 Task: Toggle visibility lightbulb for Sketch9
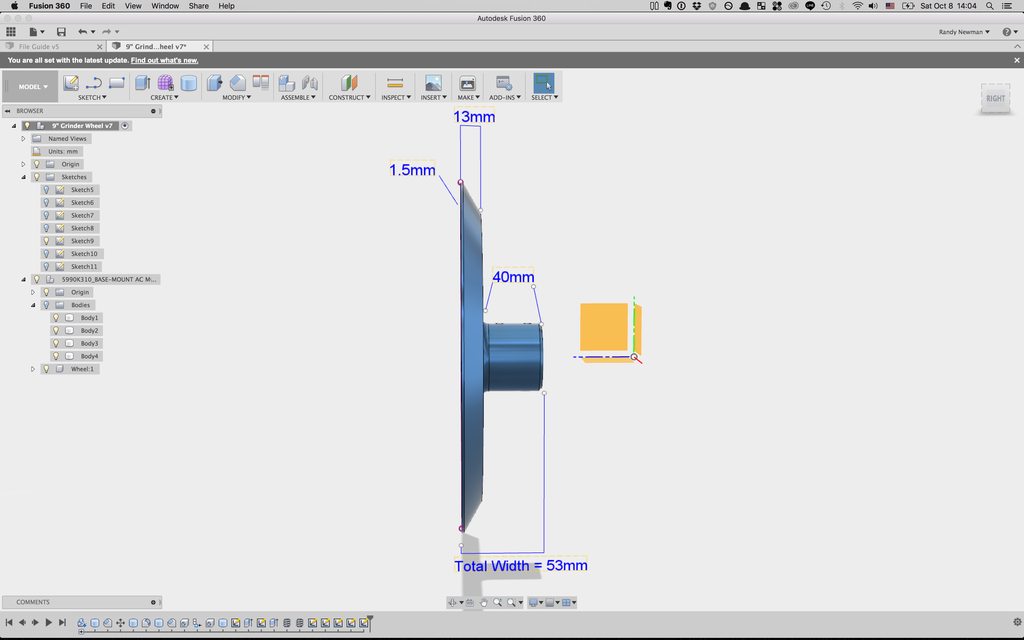tap(46, 241)
